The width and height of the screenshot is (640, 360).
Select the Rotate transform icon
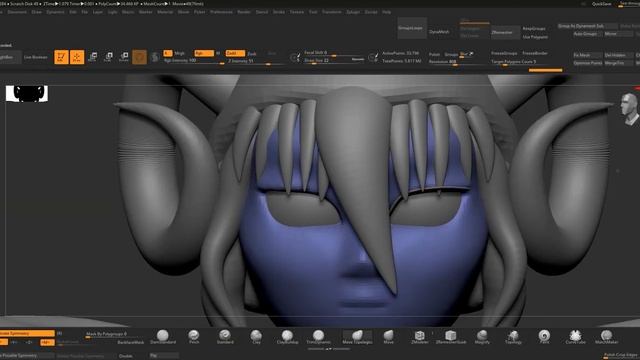124,56
